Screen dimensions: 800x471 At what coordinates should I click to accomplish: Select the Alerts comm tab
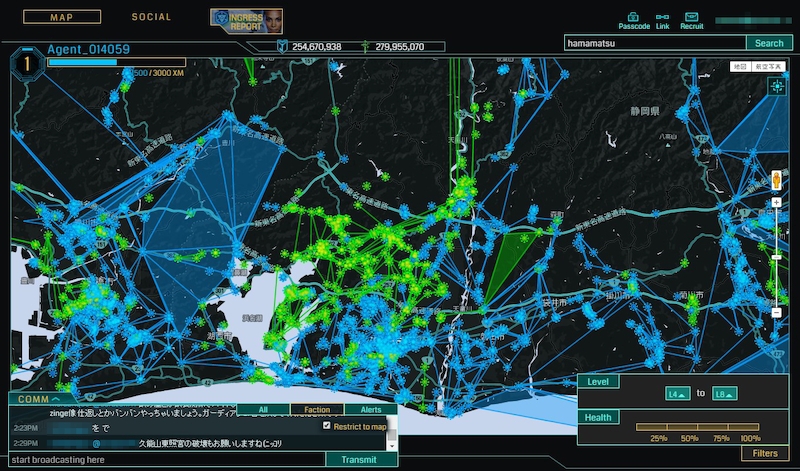tap(371, 410)
